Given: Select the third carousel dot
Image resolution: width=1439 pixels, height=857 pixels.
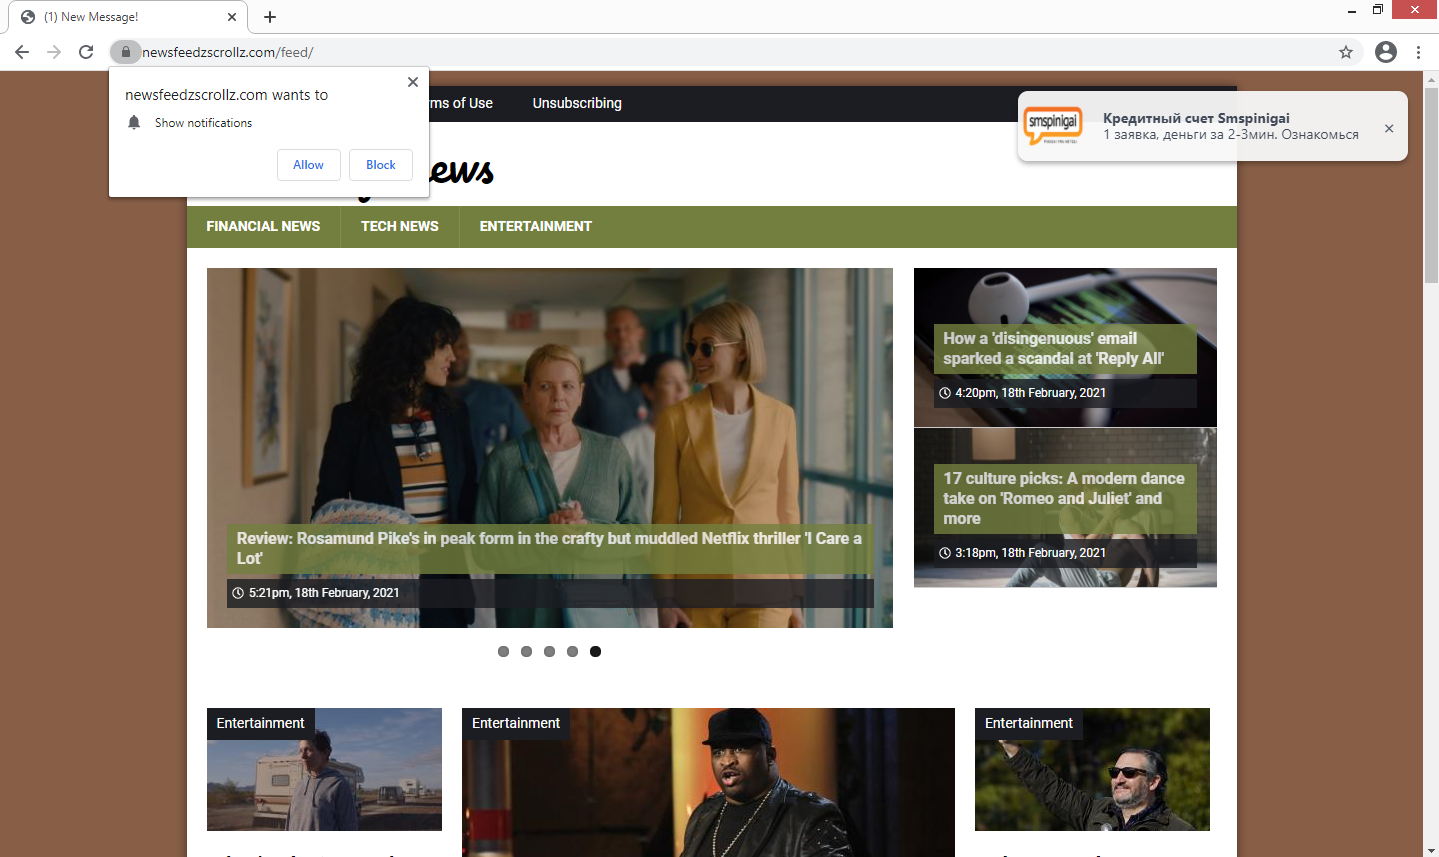Looking at the screenshot, I should (x=549, y=651).
